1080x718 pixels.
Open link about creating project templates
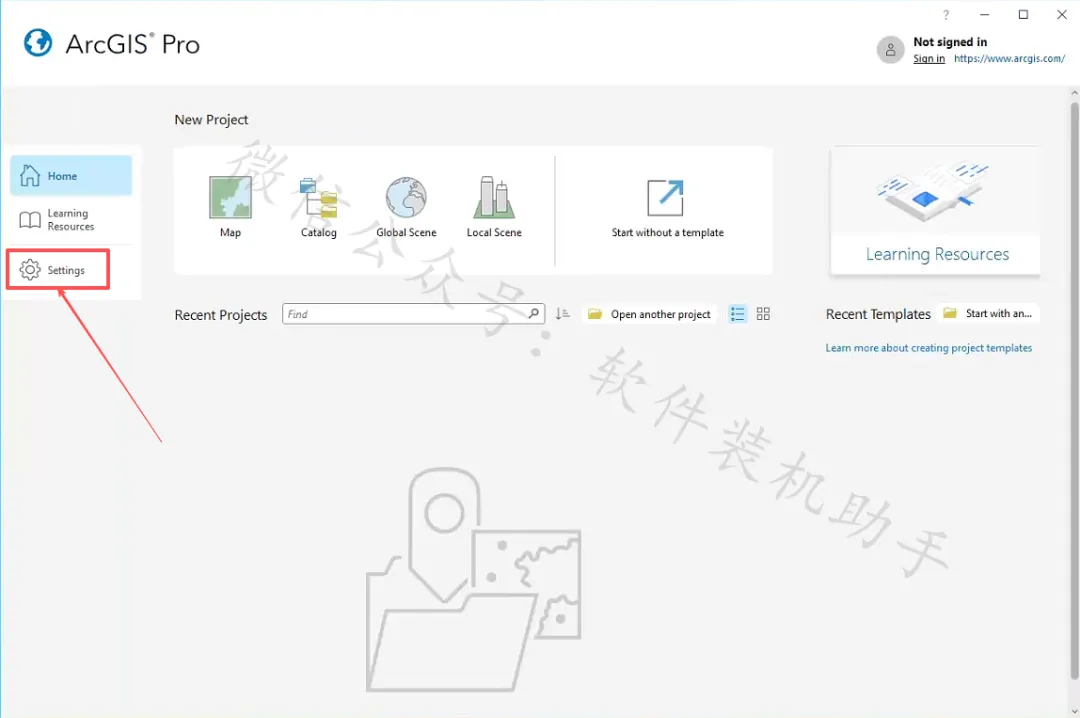[x=928, y=348]
